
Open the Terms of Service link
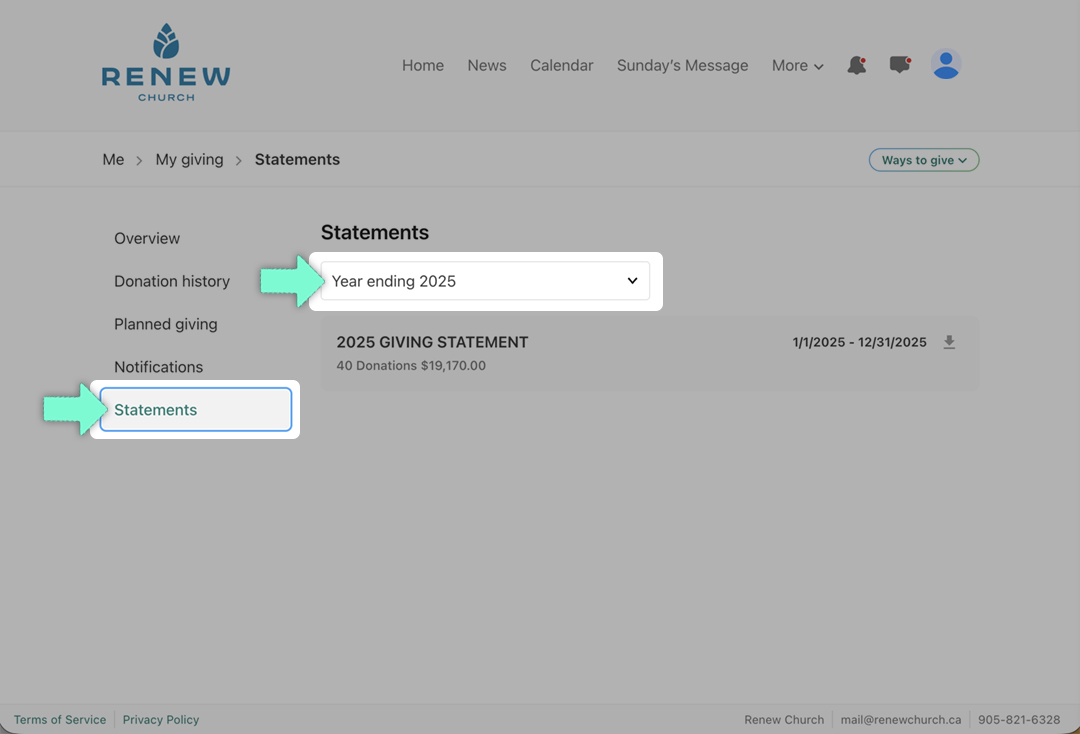pos(60,720)
